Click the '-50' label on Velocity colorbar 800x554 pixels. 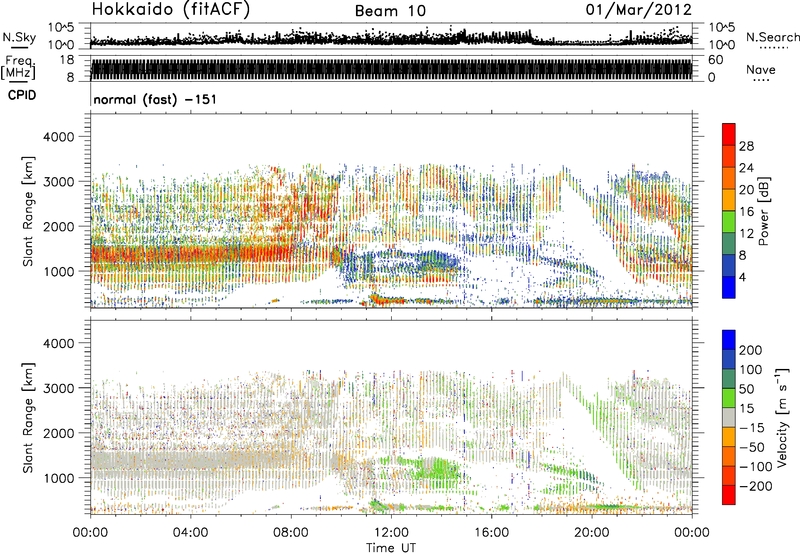click(752, 447)
